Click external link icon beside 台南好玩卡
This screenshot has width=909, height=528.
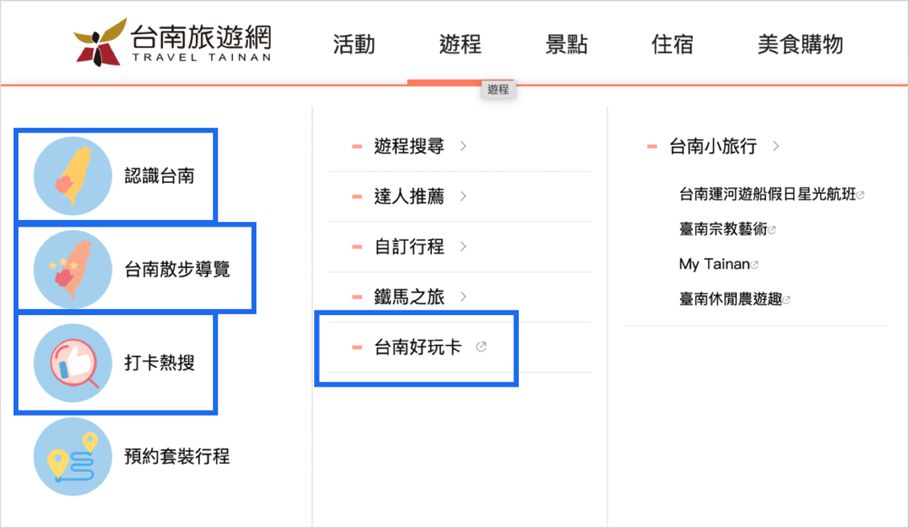pyautogui.click(x=481, y=347)
